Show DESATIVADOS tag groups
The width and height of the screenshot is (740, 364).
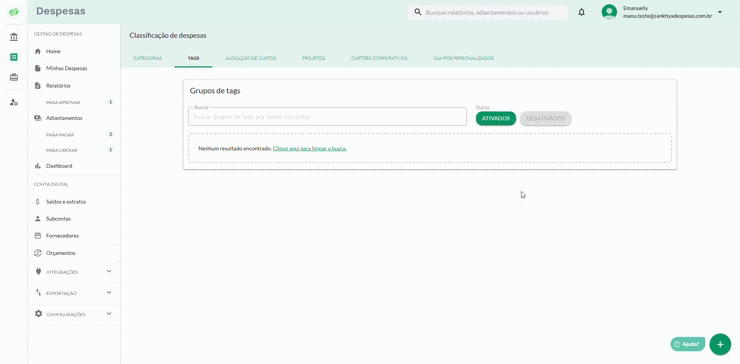546,119
